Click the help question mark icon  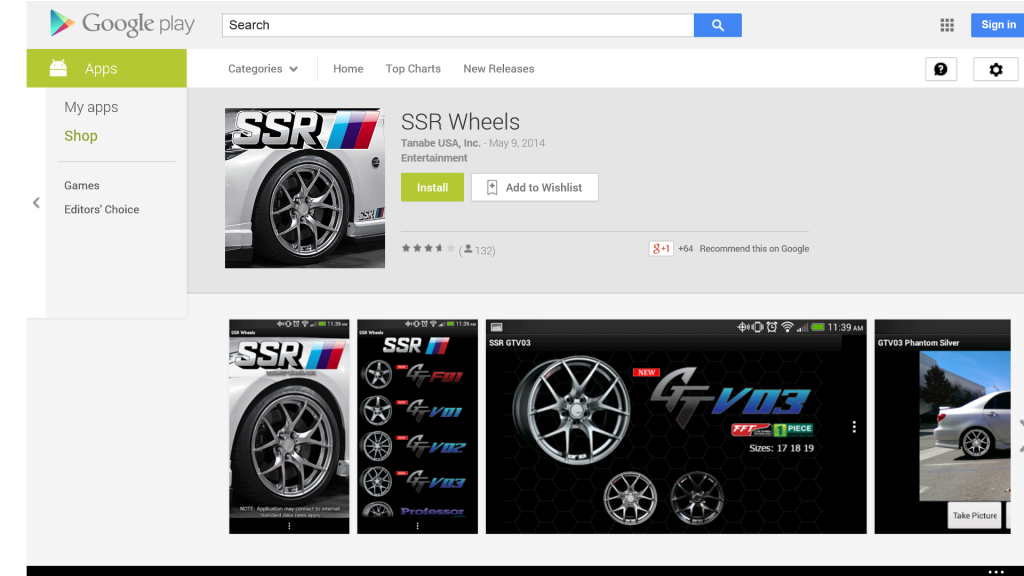tap(940, 69)
